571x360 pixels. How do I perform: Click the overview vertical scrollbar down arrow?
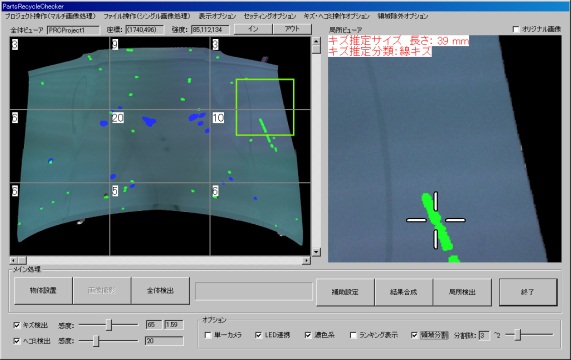pyautogui.click(x=316, y=252)
